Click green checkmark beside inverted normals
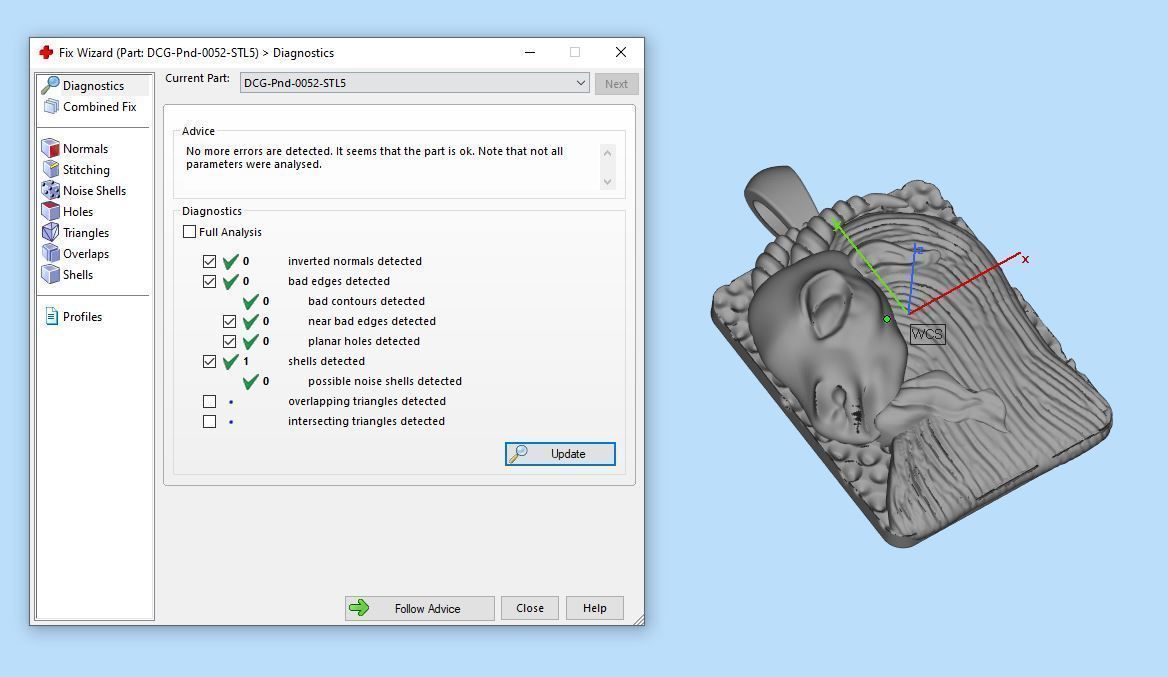 point(230,261)
